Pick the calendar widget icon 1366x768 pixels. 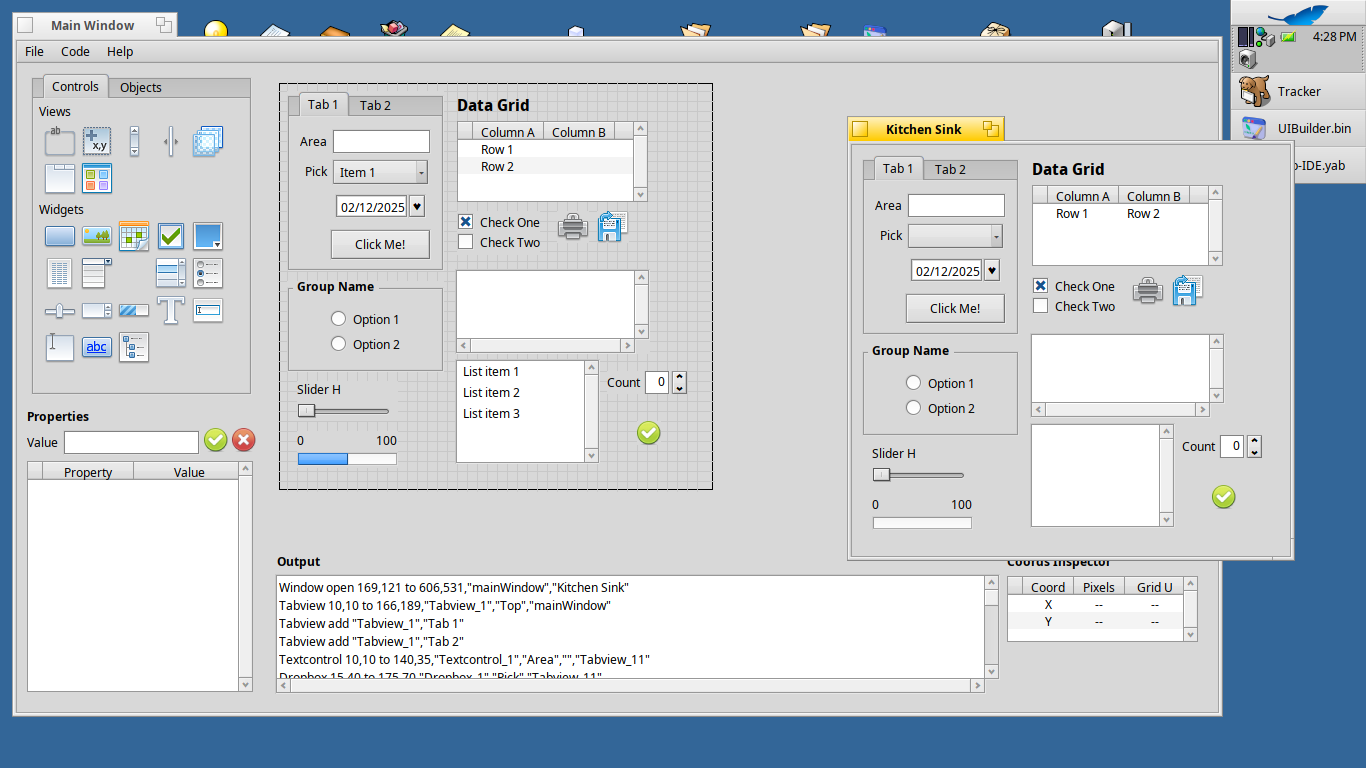click(x=133, y=236)
